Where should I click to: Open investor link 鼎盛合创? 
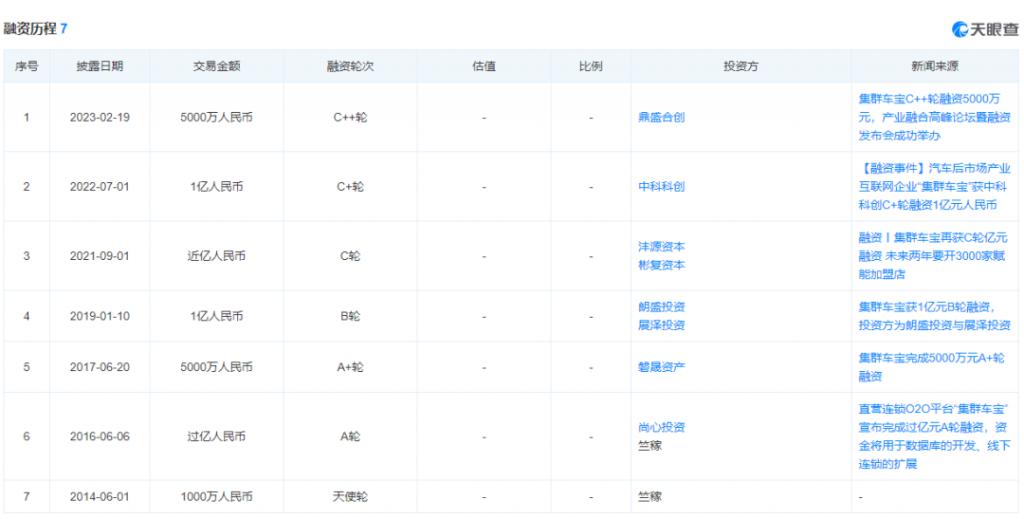click(661, 117)
